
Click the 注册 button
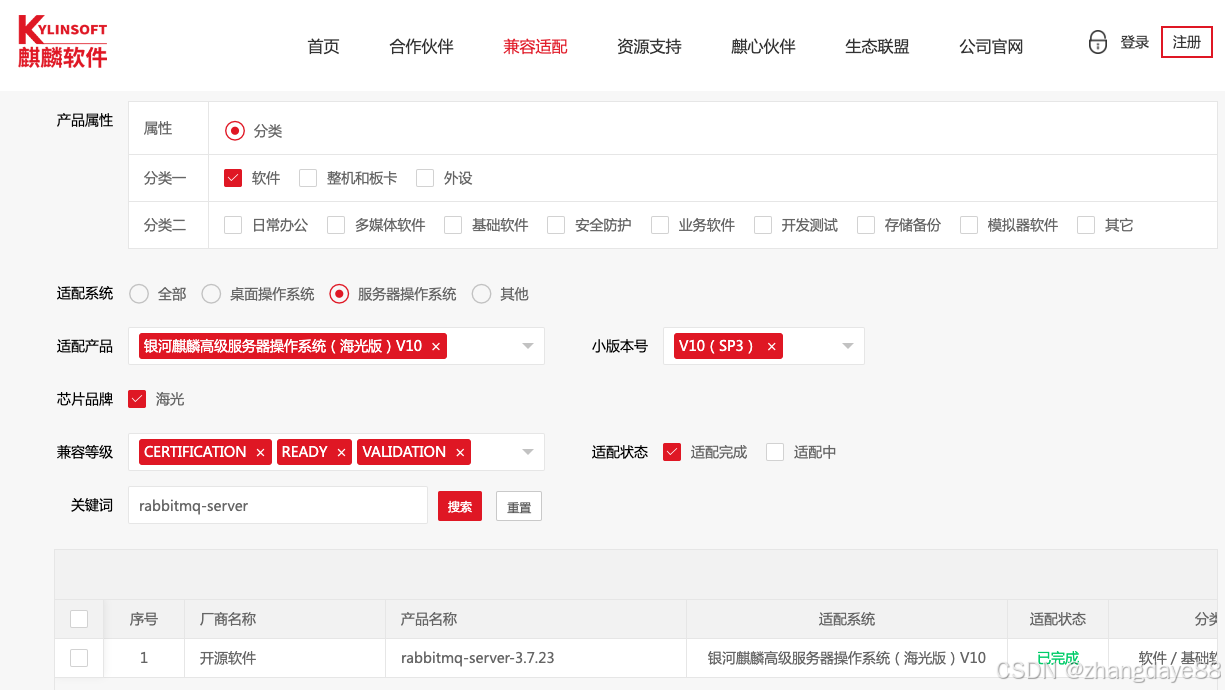pos(1187,42)
